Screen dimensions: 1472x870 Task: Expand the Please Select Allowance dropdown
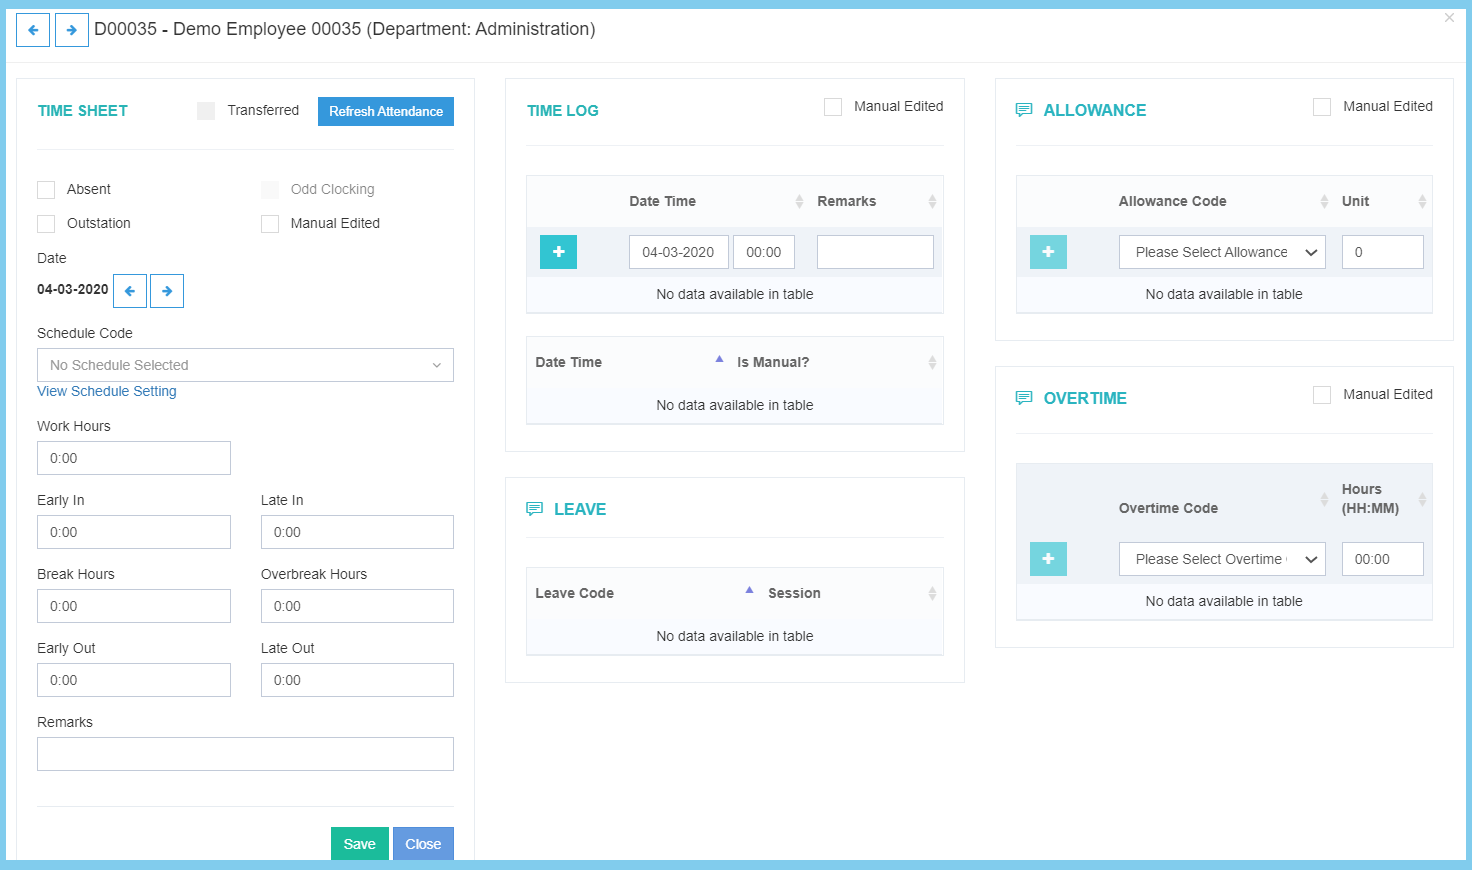point(1222,252)
